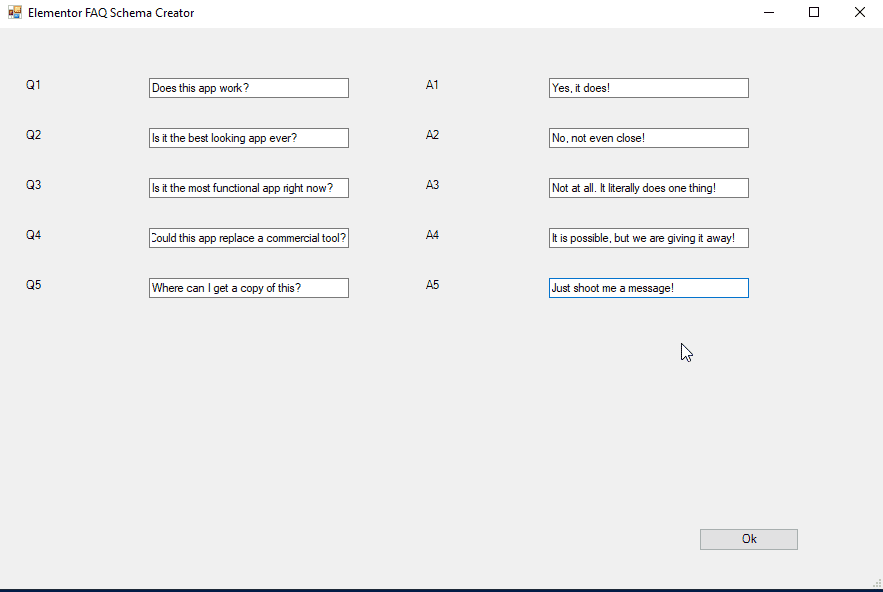This screenshot has height=592, width=883.
Task: Click the Q1 label
Action: point(33,85)
